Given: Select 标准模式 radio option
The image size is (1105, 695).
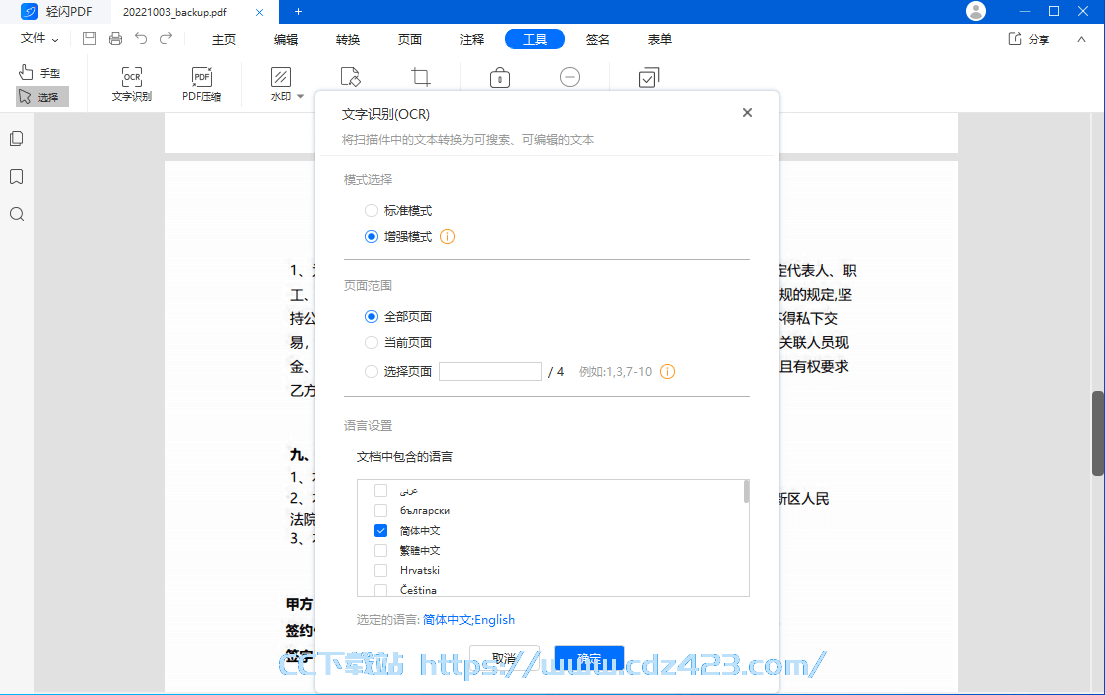Looking at the screenshot, I should click(x=371, y=211).
